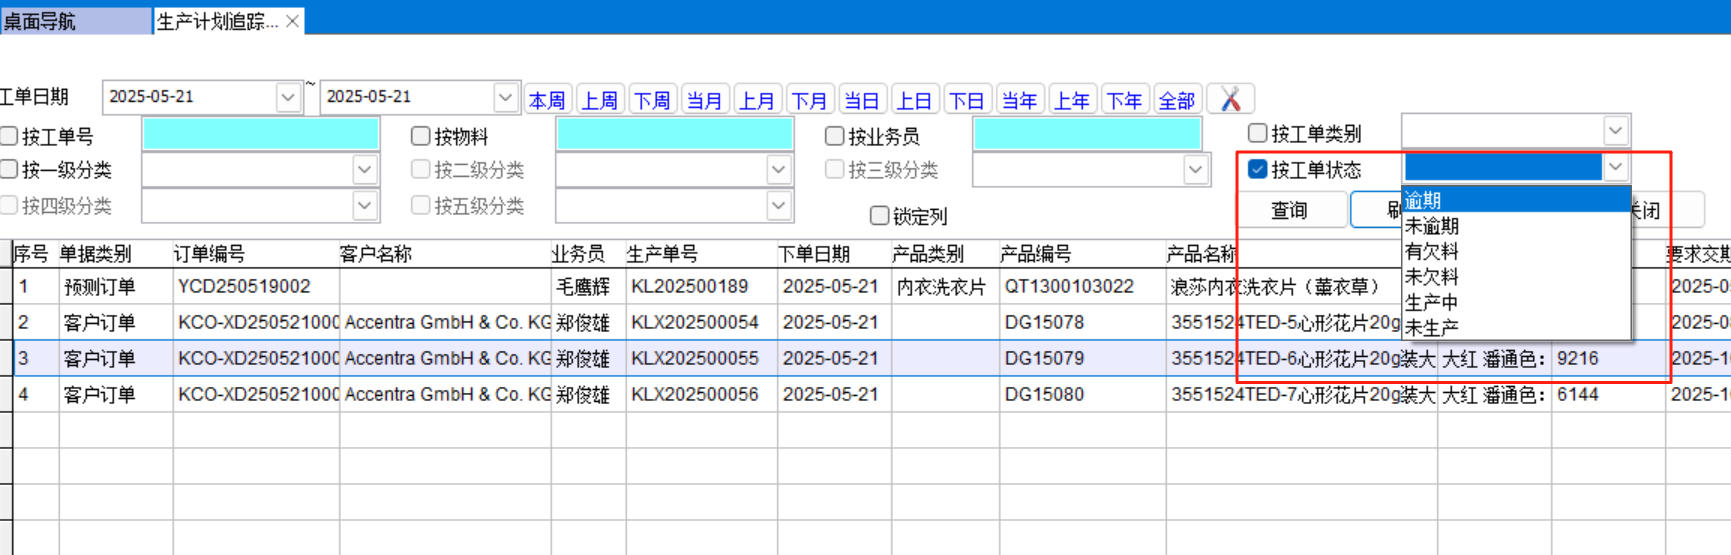Expand the 按一级分类 combo box
The image size is (1731, 555).
pyautogui.click(x=364, y=170)
